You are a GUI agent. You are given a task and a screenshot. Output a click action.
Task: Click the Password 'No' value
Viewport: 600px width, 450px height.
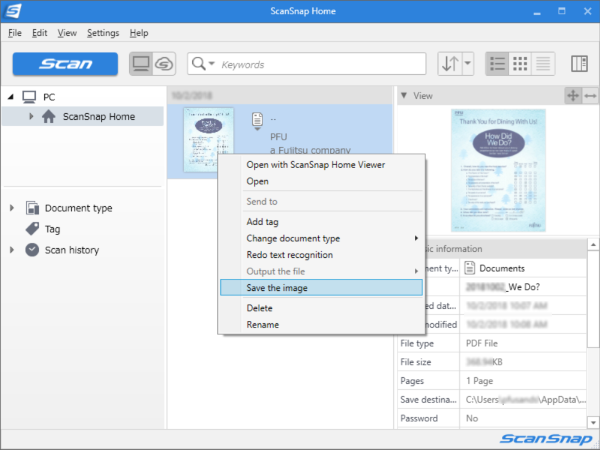[x=472, y=418]
